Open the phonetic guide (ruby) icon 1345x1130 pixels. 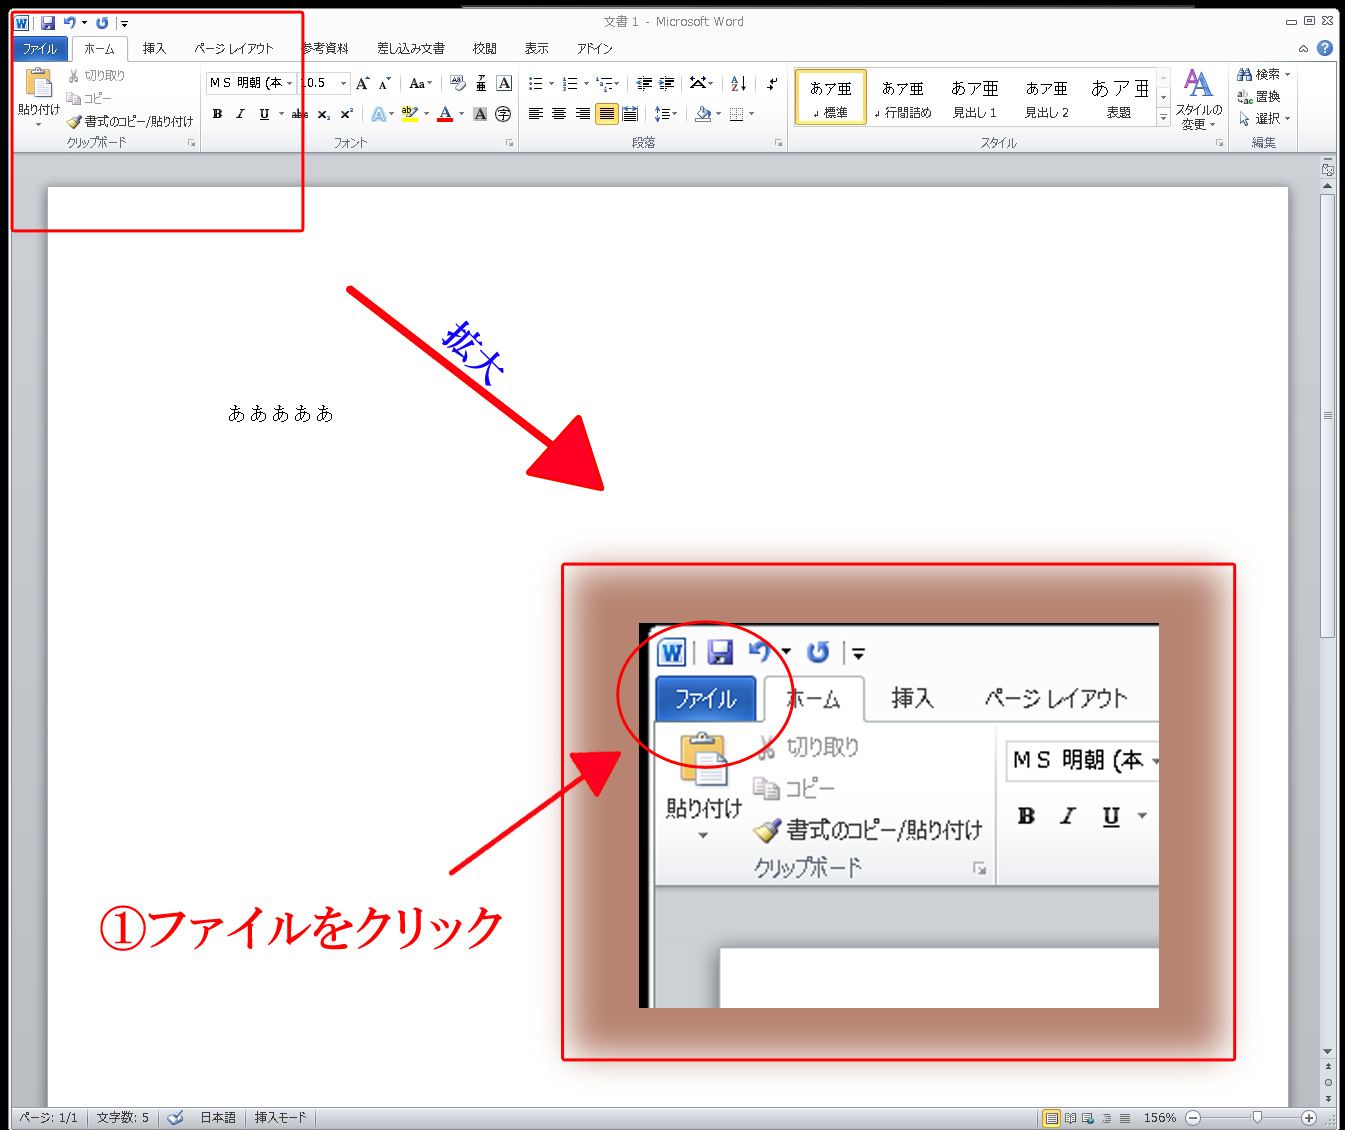click(481, 83)
